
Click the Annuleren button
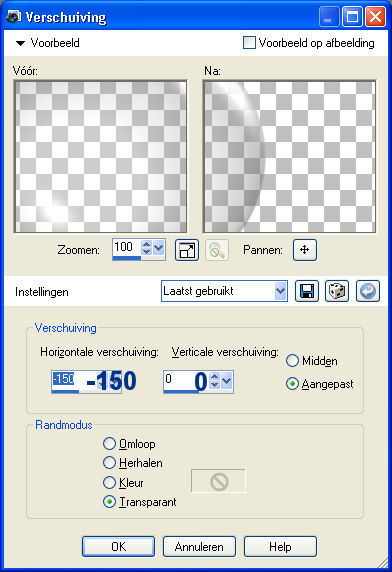199,546
